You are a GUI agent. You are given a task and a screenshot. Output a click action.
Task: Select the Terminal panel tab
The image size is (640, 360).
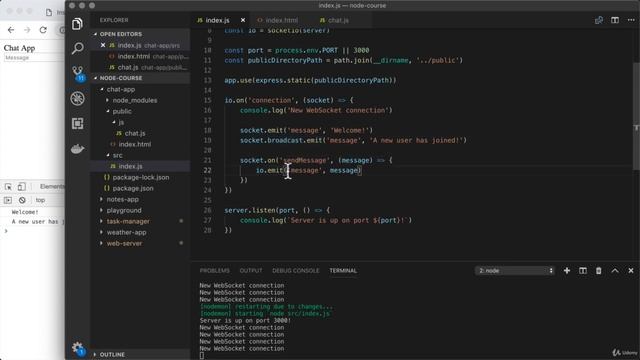[343, 271]
